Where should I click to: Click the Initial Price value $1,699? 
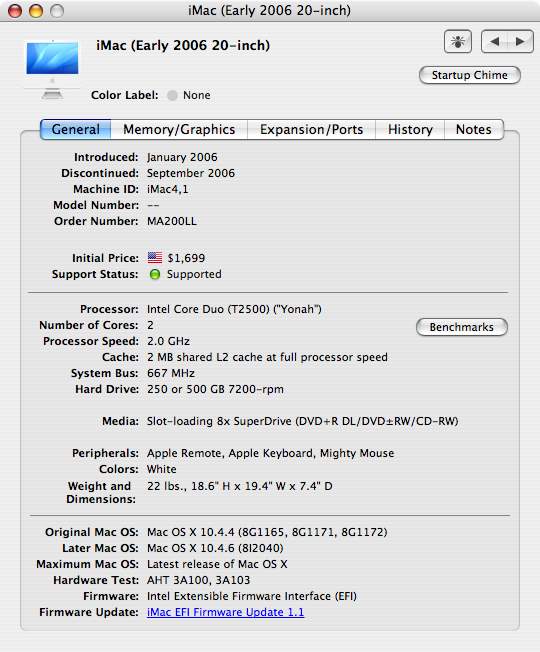[x=186, y=258]
